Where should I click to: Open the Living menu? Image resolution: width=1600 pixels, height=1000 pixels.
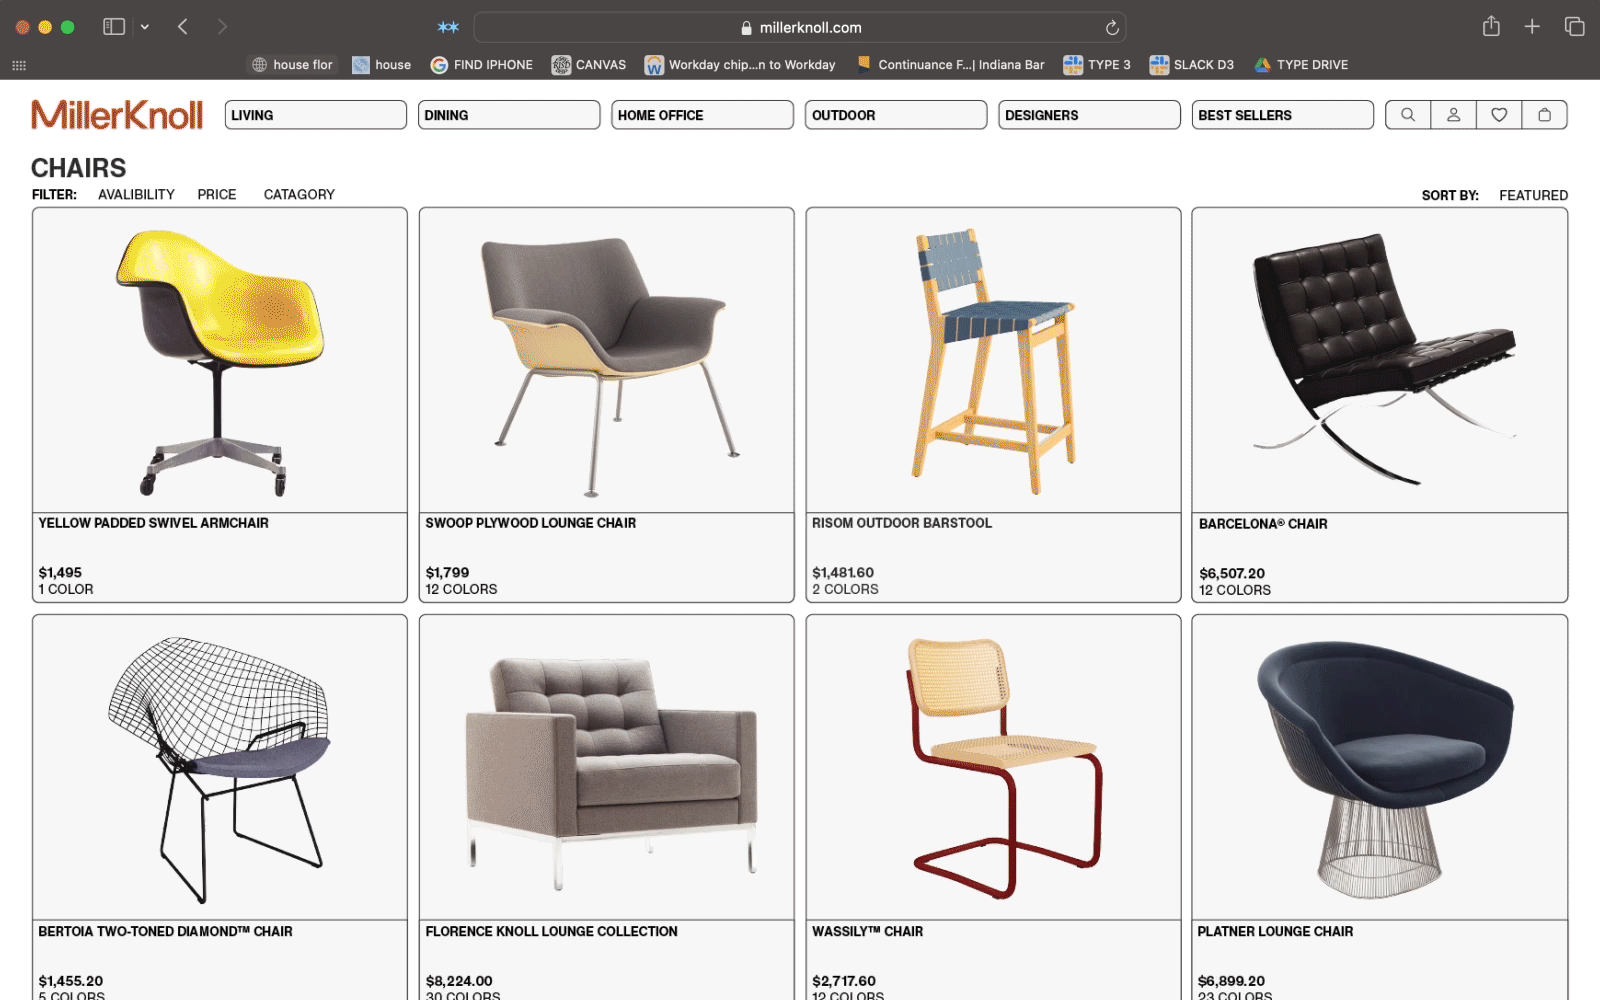click(x=315, y=115)
